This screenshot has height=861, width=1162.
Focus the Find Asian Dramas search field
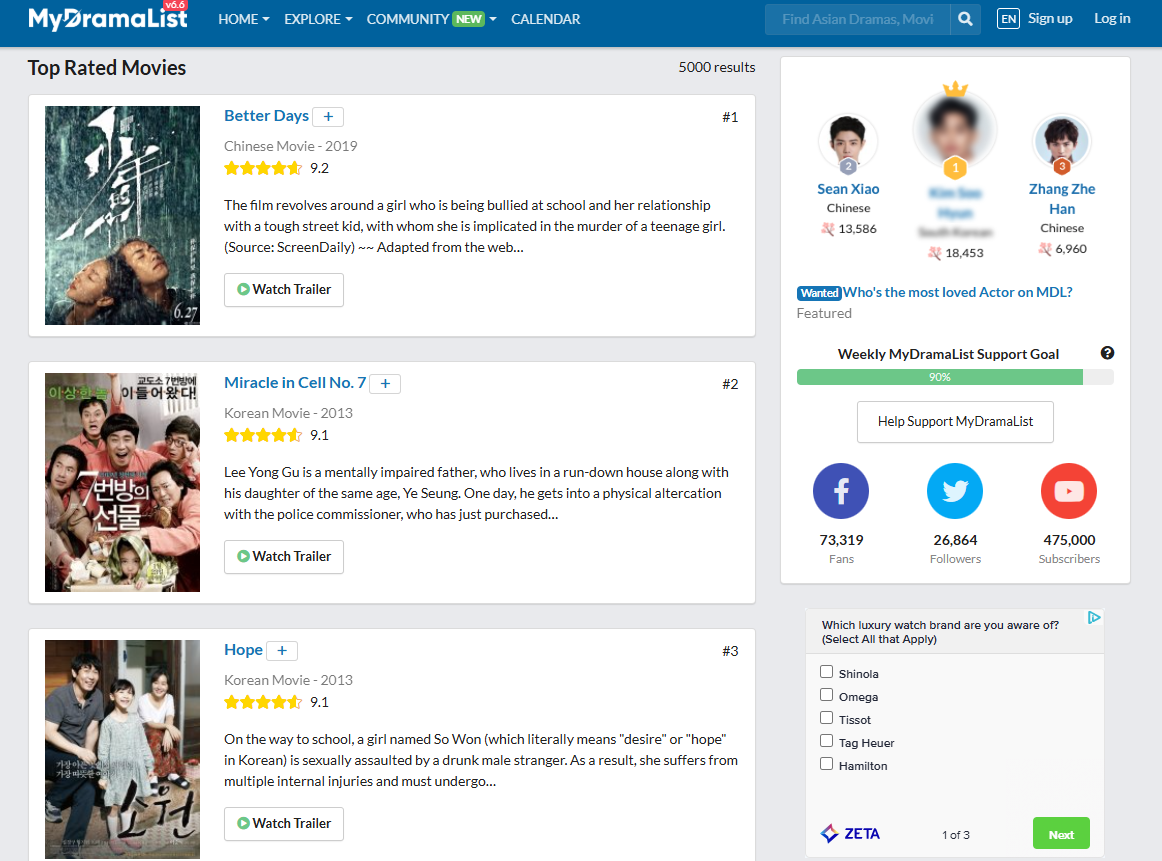pos(857,19)
